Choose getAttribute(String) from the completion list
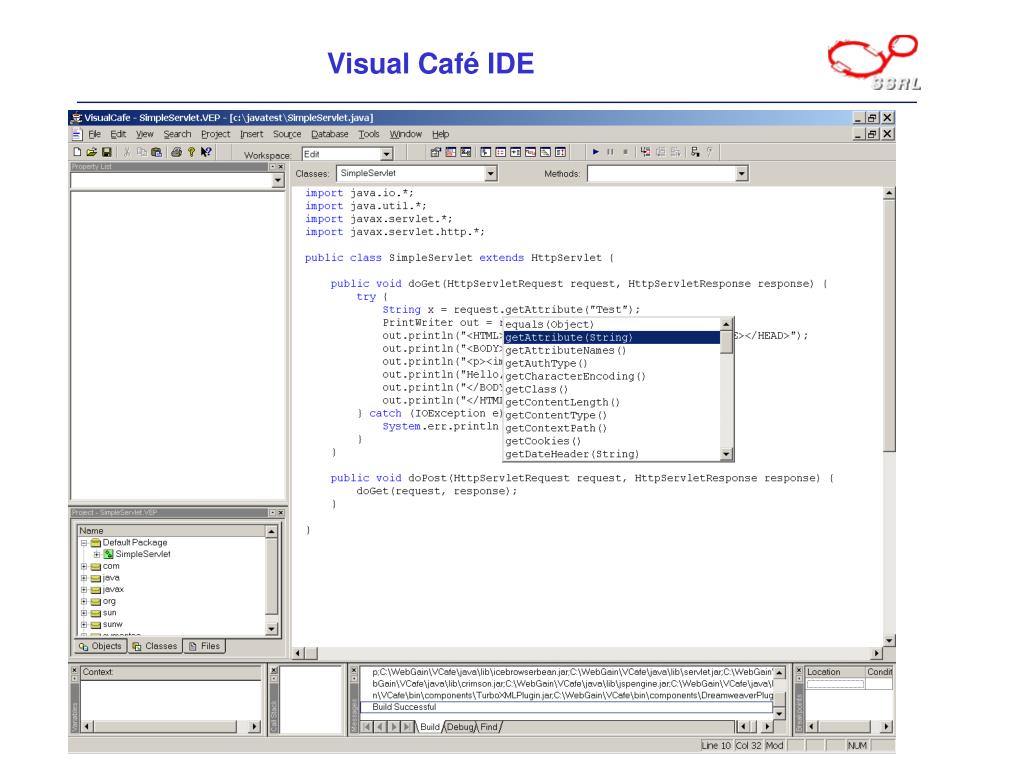 point(612,338)
